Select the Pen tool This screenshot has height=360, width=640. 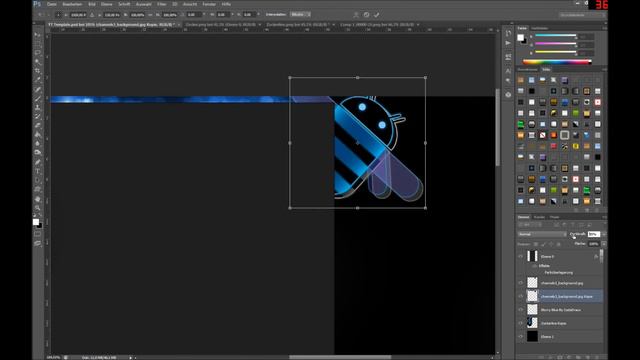(38, 162)
